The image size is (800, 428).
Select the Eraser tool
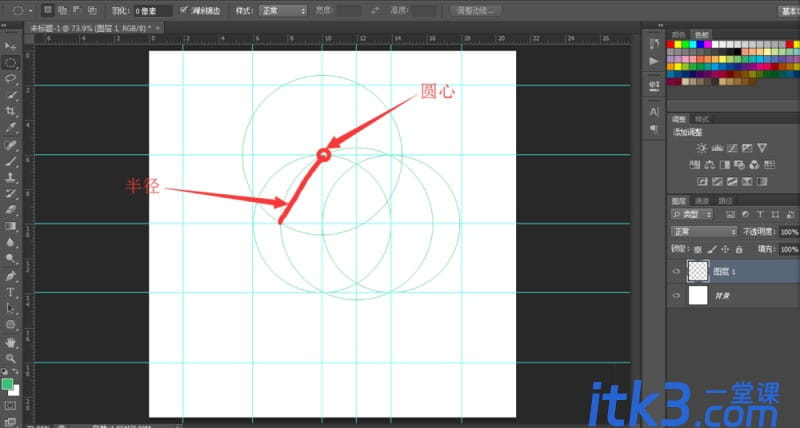10,210
